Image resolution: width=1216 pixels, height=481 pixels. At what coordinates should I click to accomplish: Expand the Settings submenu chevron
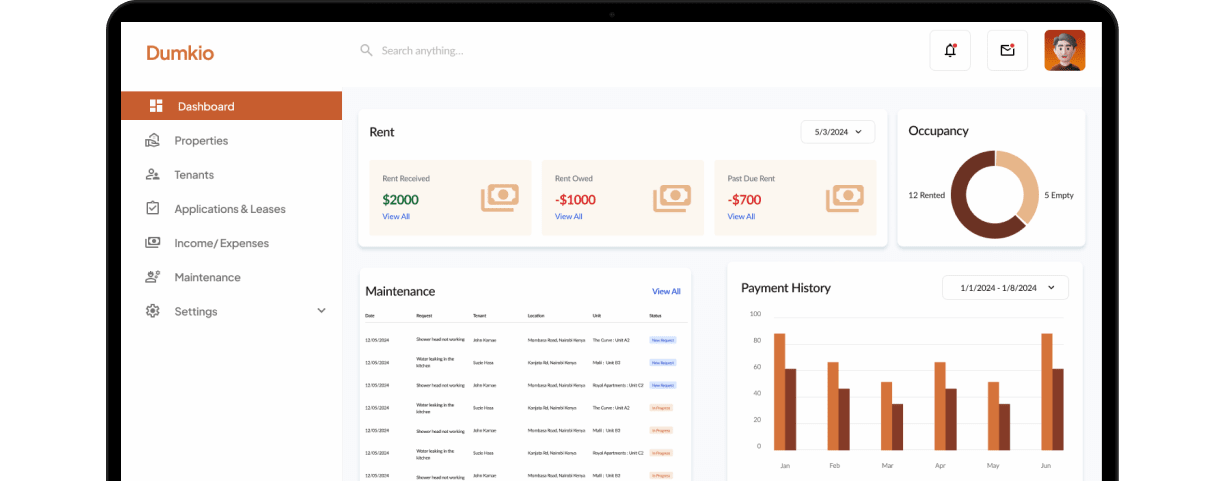tap(321, 311)
